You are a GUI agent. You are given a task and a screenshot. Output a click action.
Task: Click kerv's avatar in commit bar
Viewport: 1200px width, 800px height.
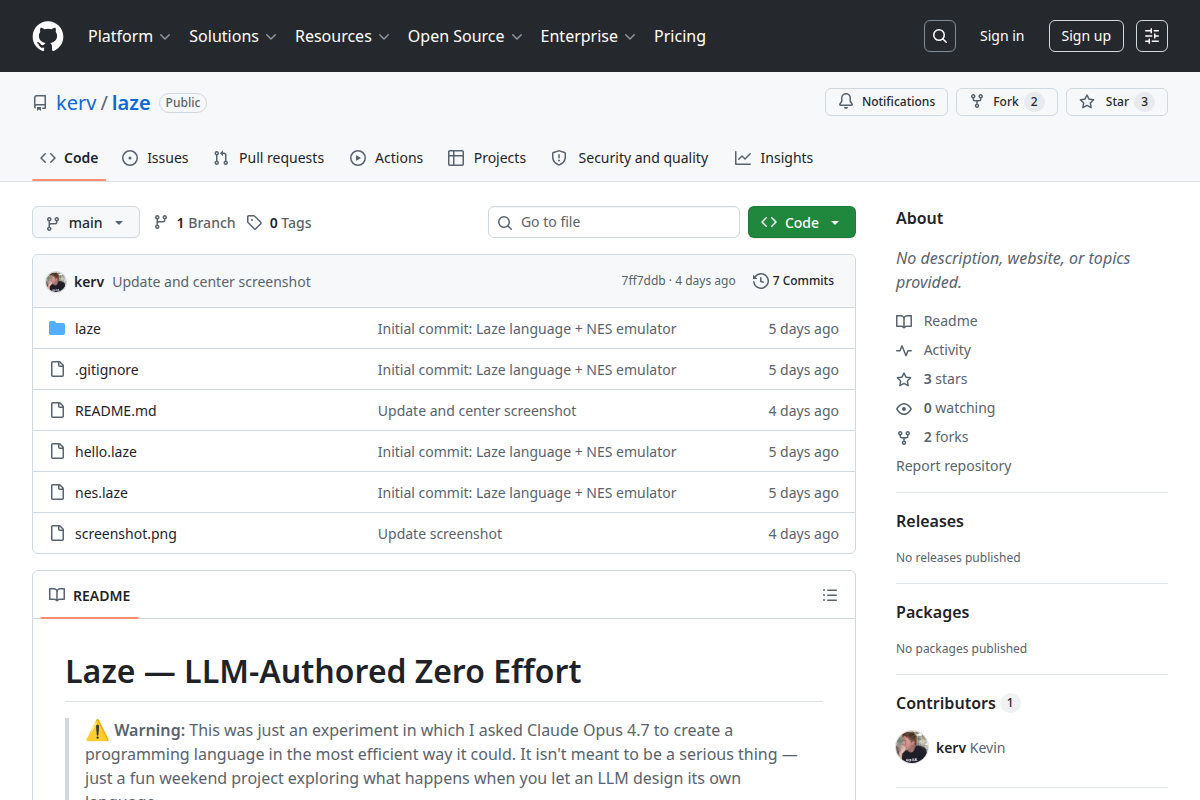(56, 282)
